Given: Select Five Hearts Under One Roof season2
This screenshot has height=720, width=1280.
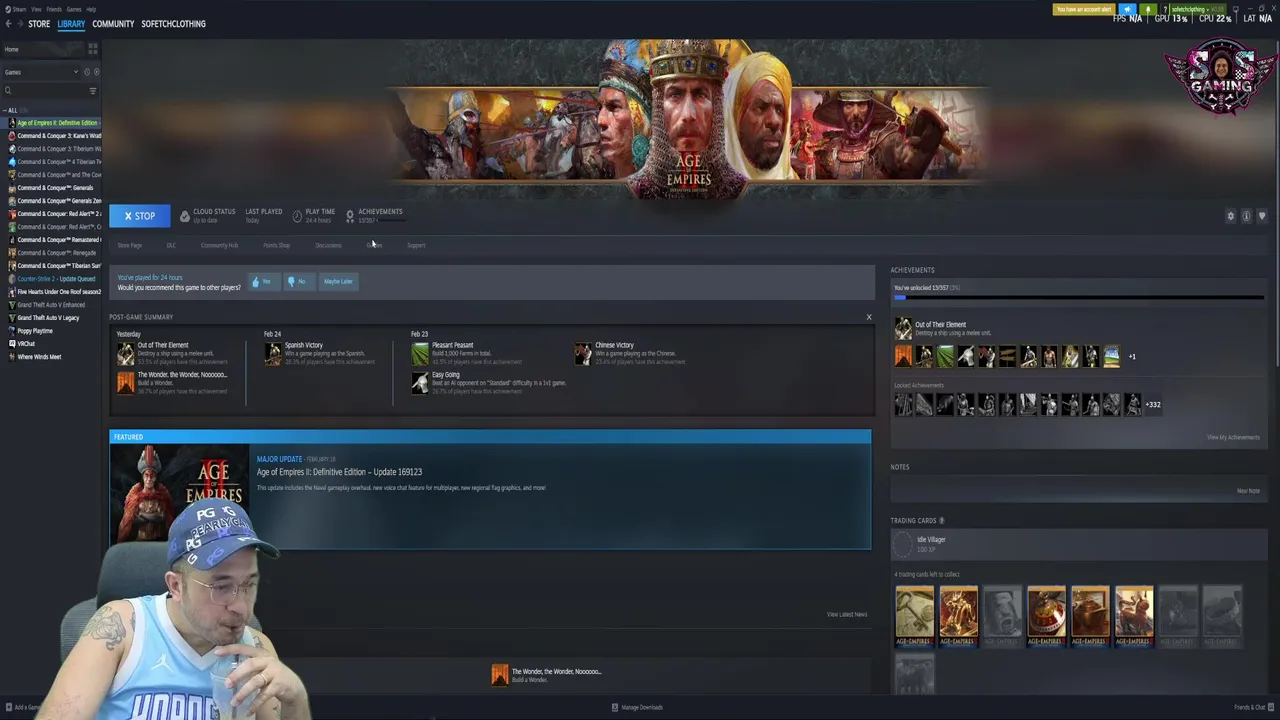Looking at the screenshot, I should [x=52, y=292].
